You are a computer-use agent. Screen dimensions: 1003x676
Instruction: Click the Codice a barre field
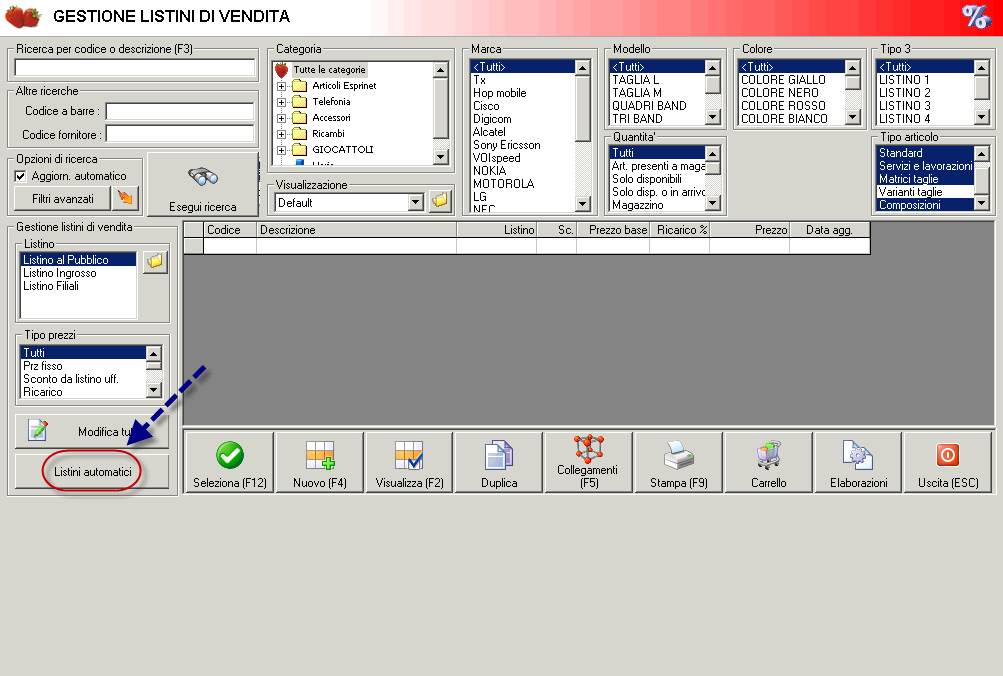[180, 111]
